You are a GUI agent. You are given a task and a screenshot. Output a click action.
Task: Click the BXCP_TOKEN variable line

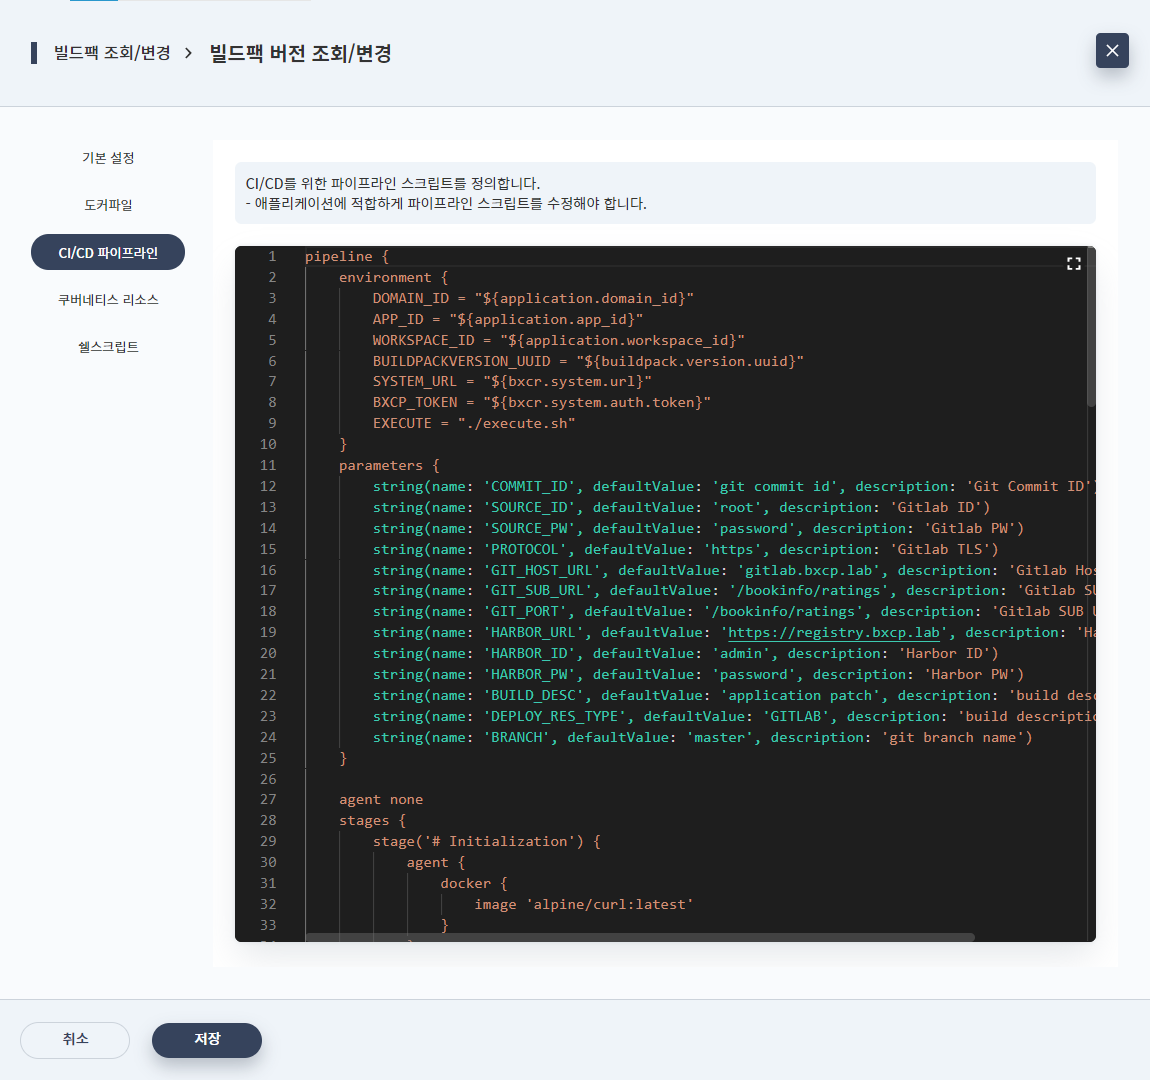[x=541, y=403]
